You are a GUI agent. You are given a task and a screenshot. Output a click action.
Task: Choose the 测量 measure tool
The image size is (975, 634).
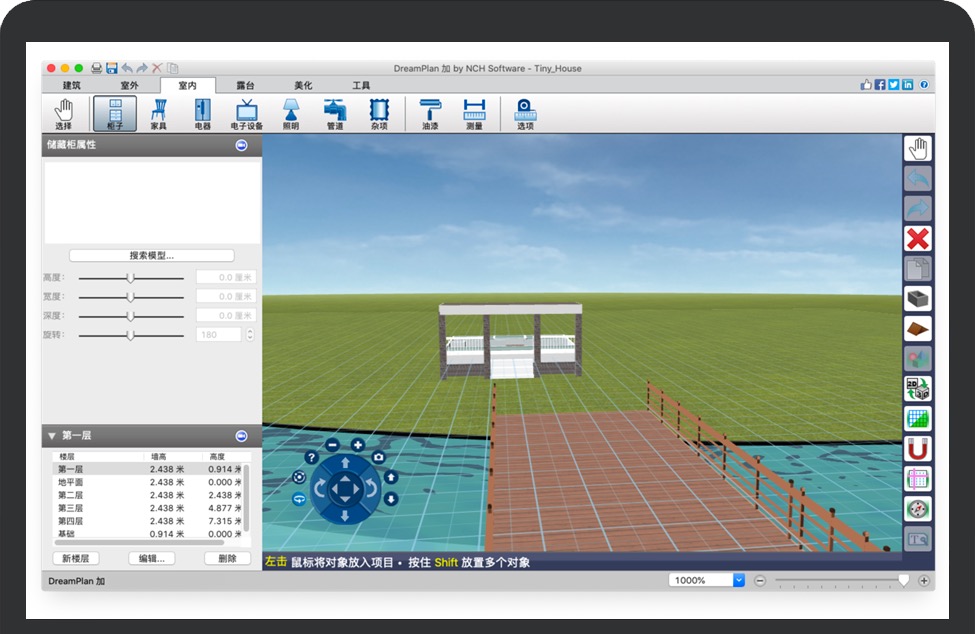point(474,114)
